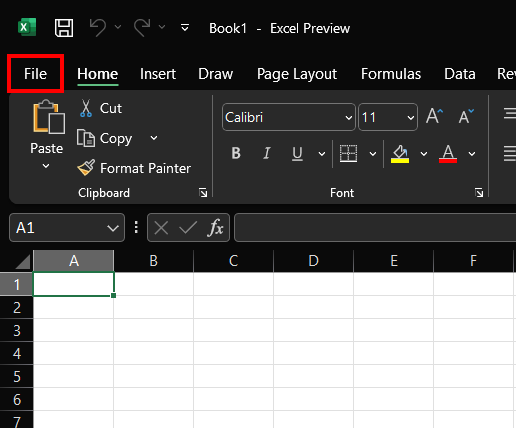Click inside the formula bar
516x428 pixels.
375,228
